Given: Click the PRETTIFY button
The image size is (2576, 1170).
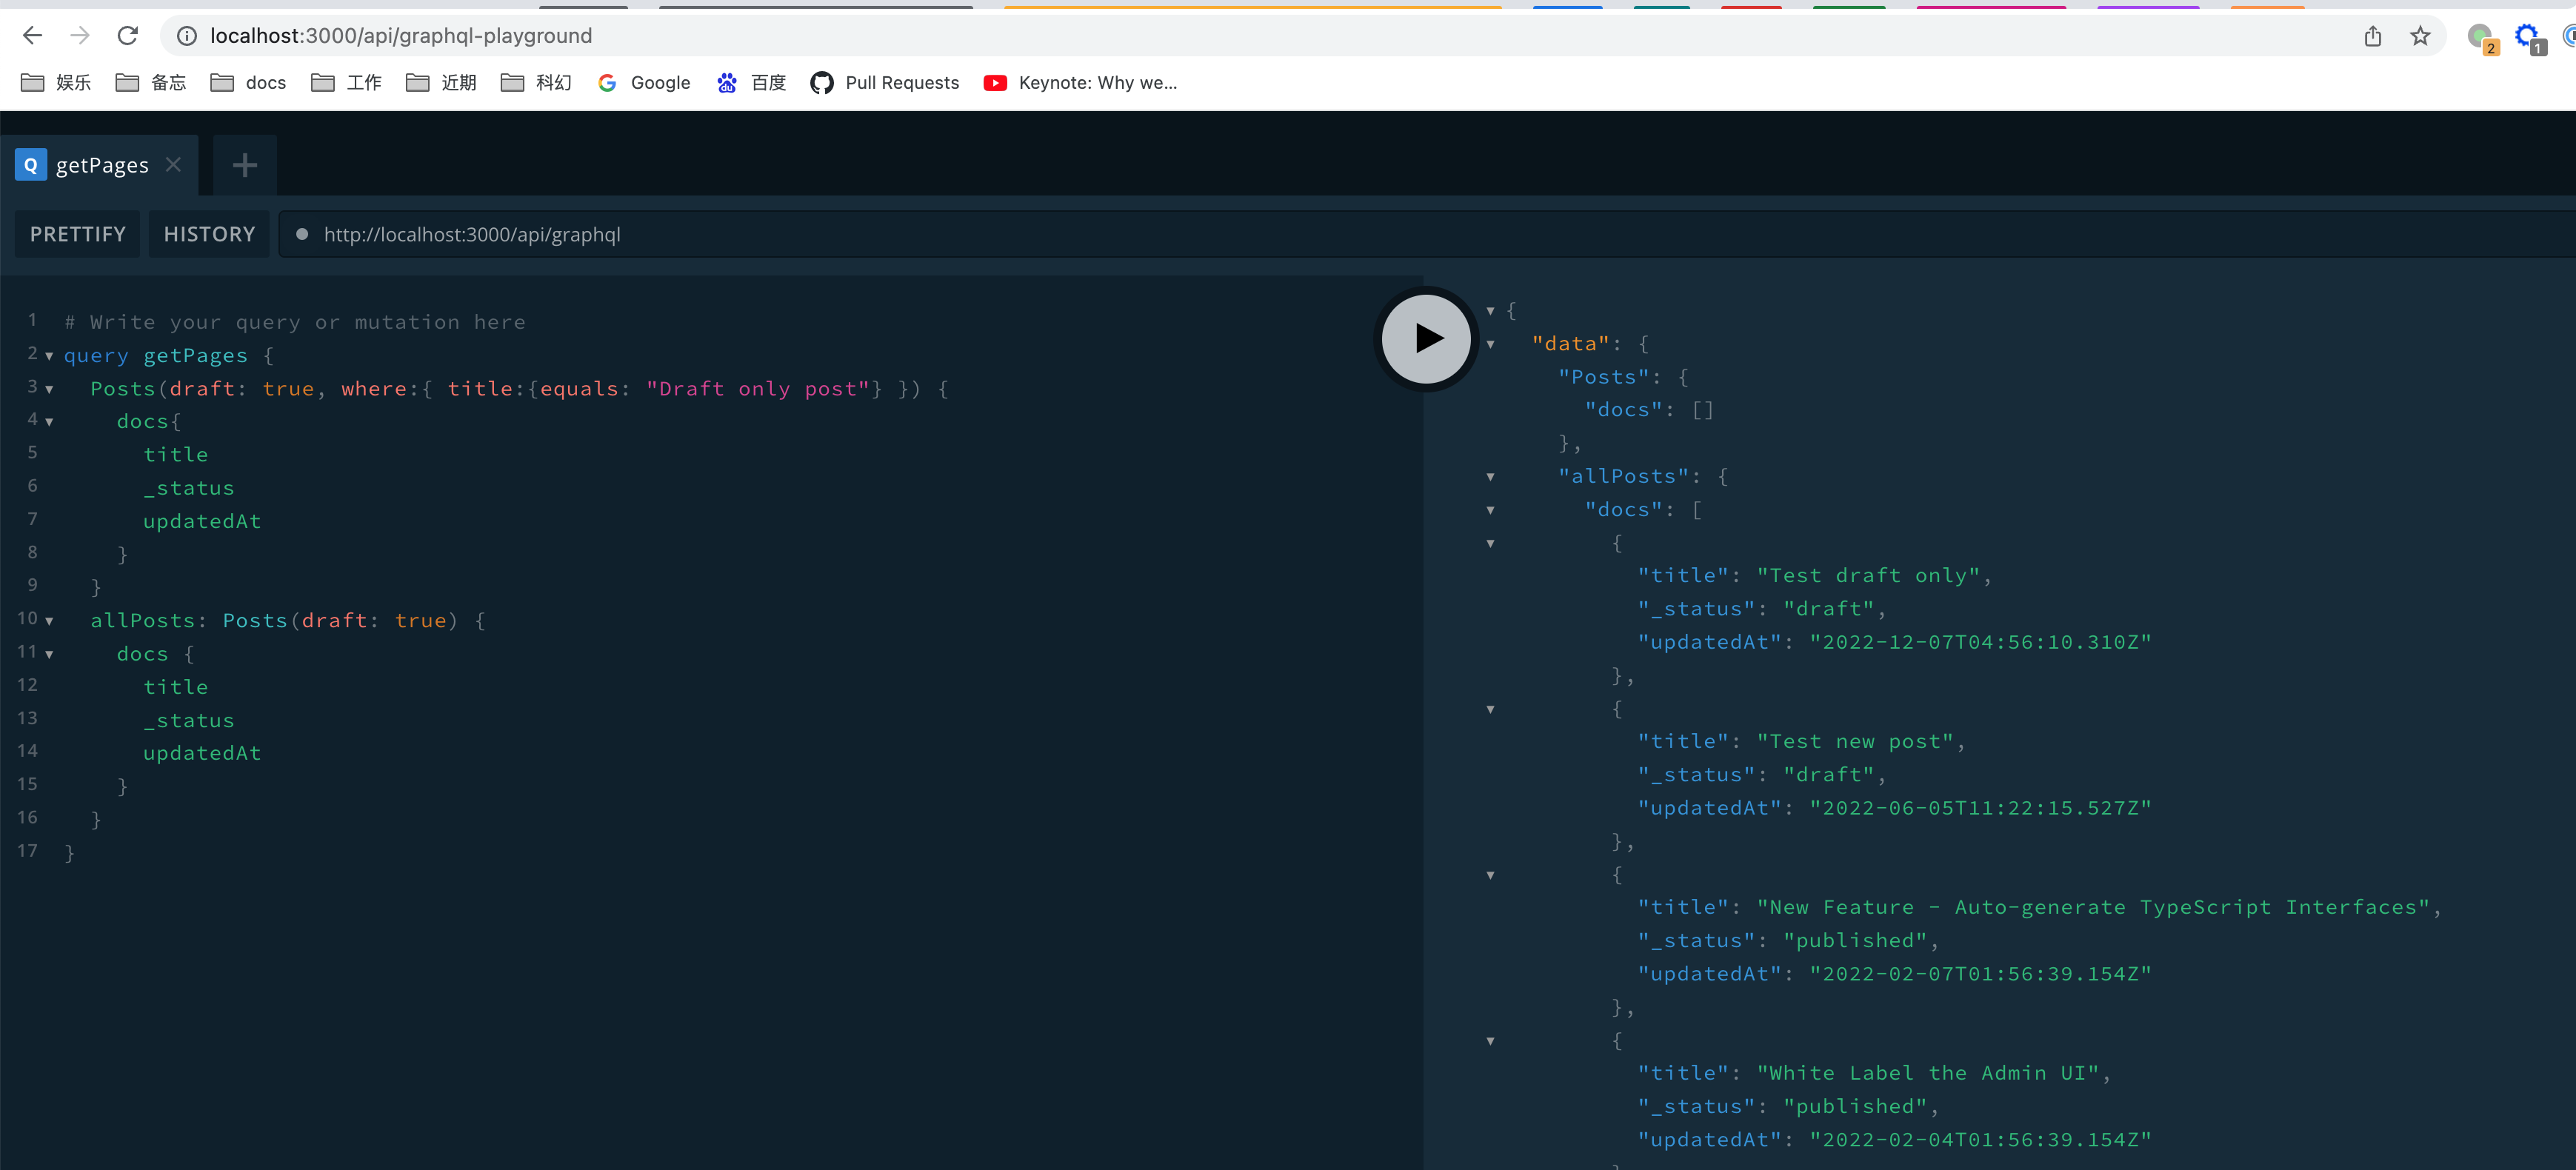Looking at the screenshot, I should 78,234.
